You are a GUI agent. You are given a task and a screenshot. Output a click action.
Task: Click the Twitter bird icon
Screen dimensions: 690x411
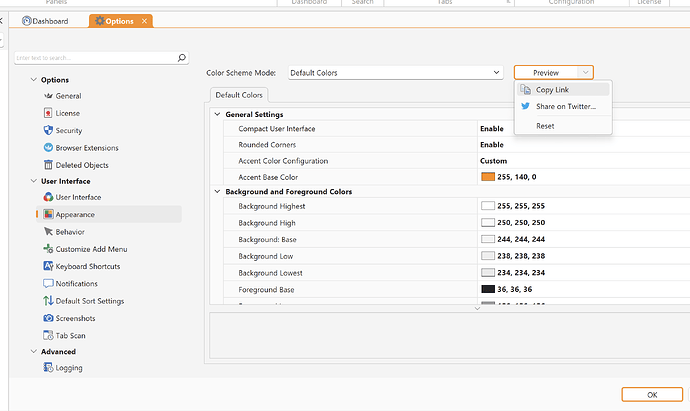click(525, 106)
